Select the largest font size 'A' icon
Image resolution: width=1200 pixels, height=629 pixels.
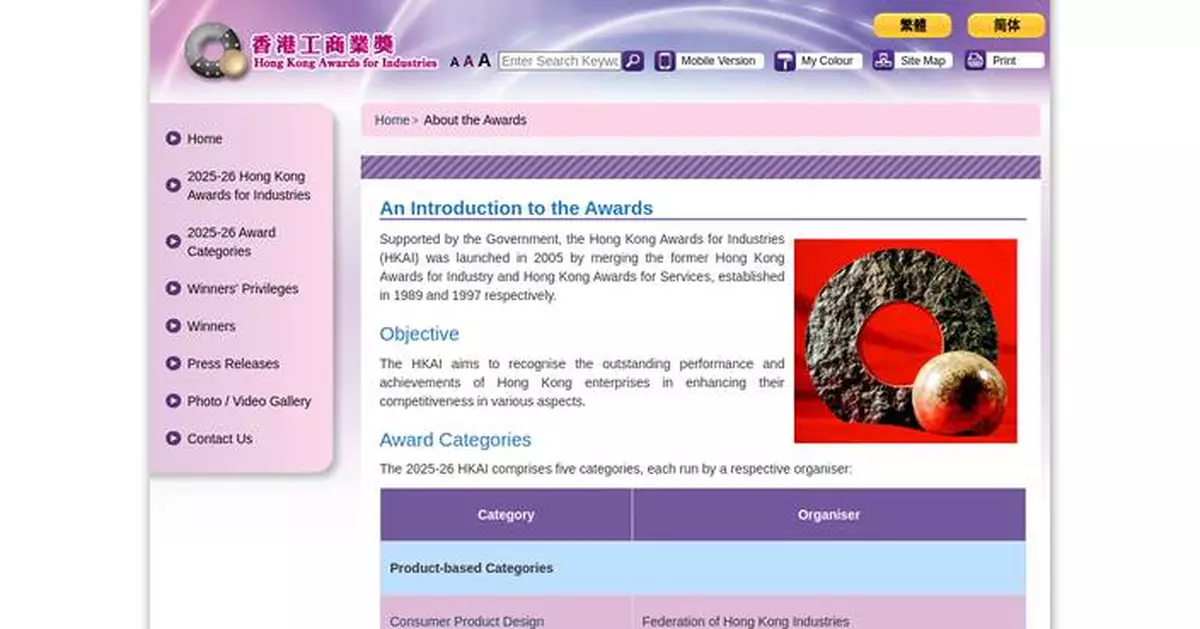(x=484, y=60)
